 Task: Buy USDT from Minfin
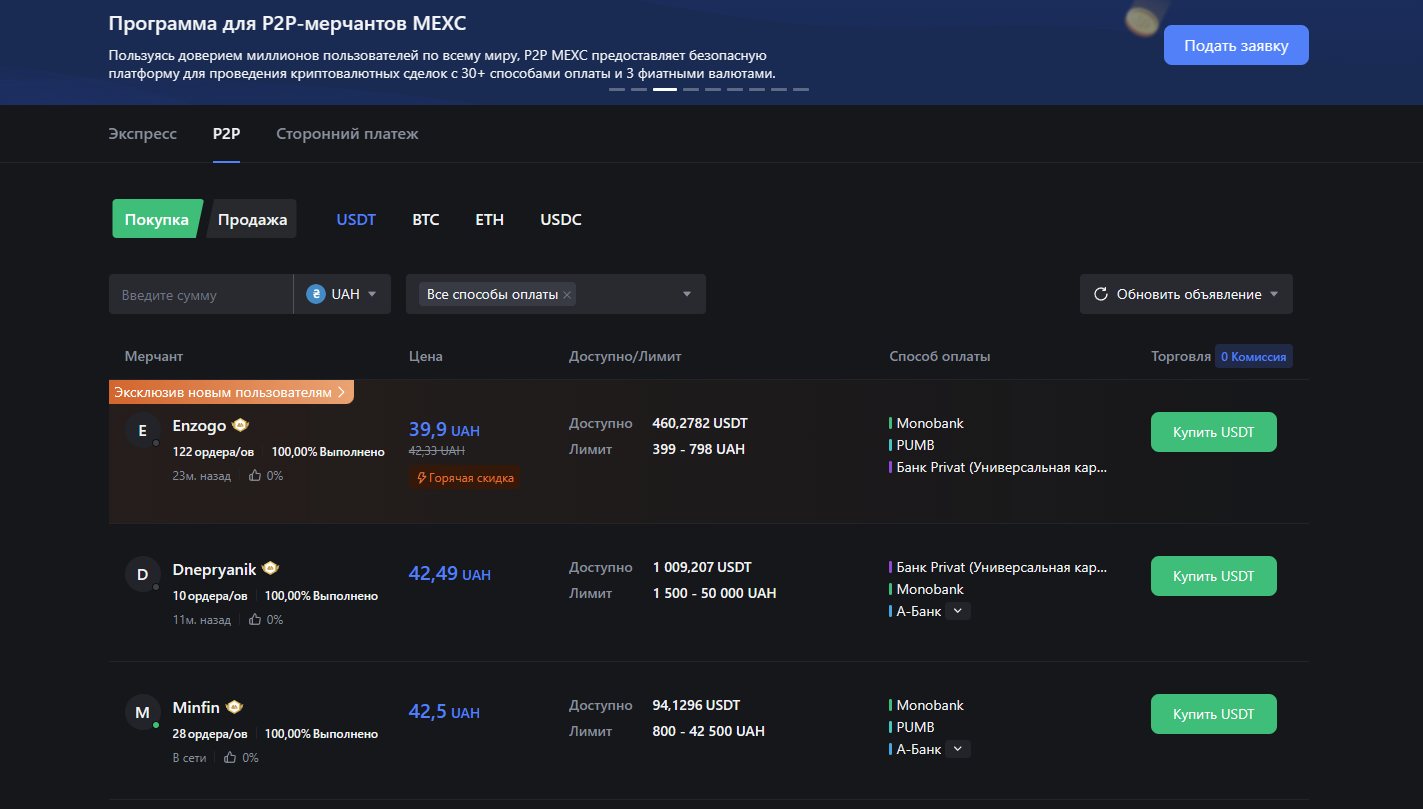click(1214, 714)
